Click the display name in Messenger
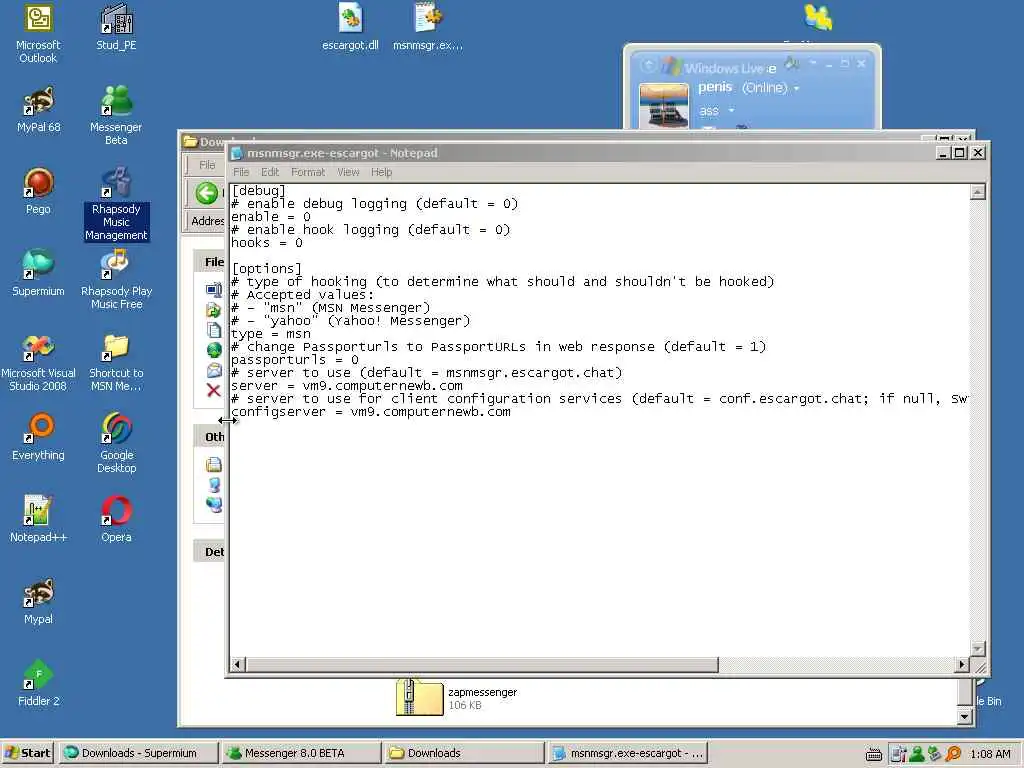 coord(715,87)
